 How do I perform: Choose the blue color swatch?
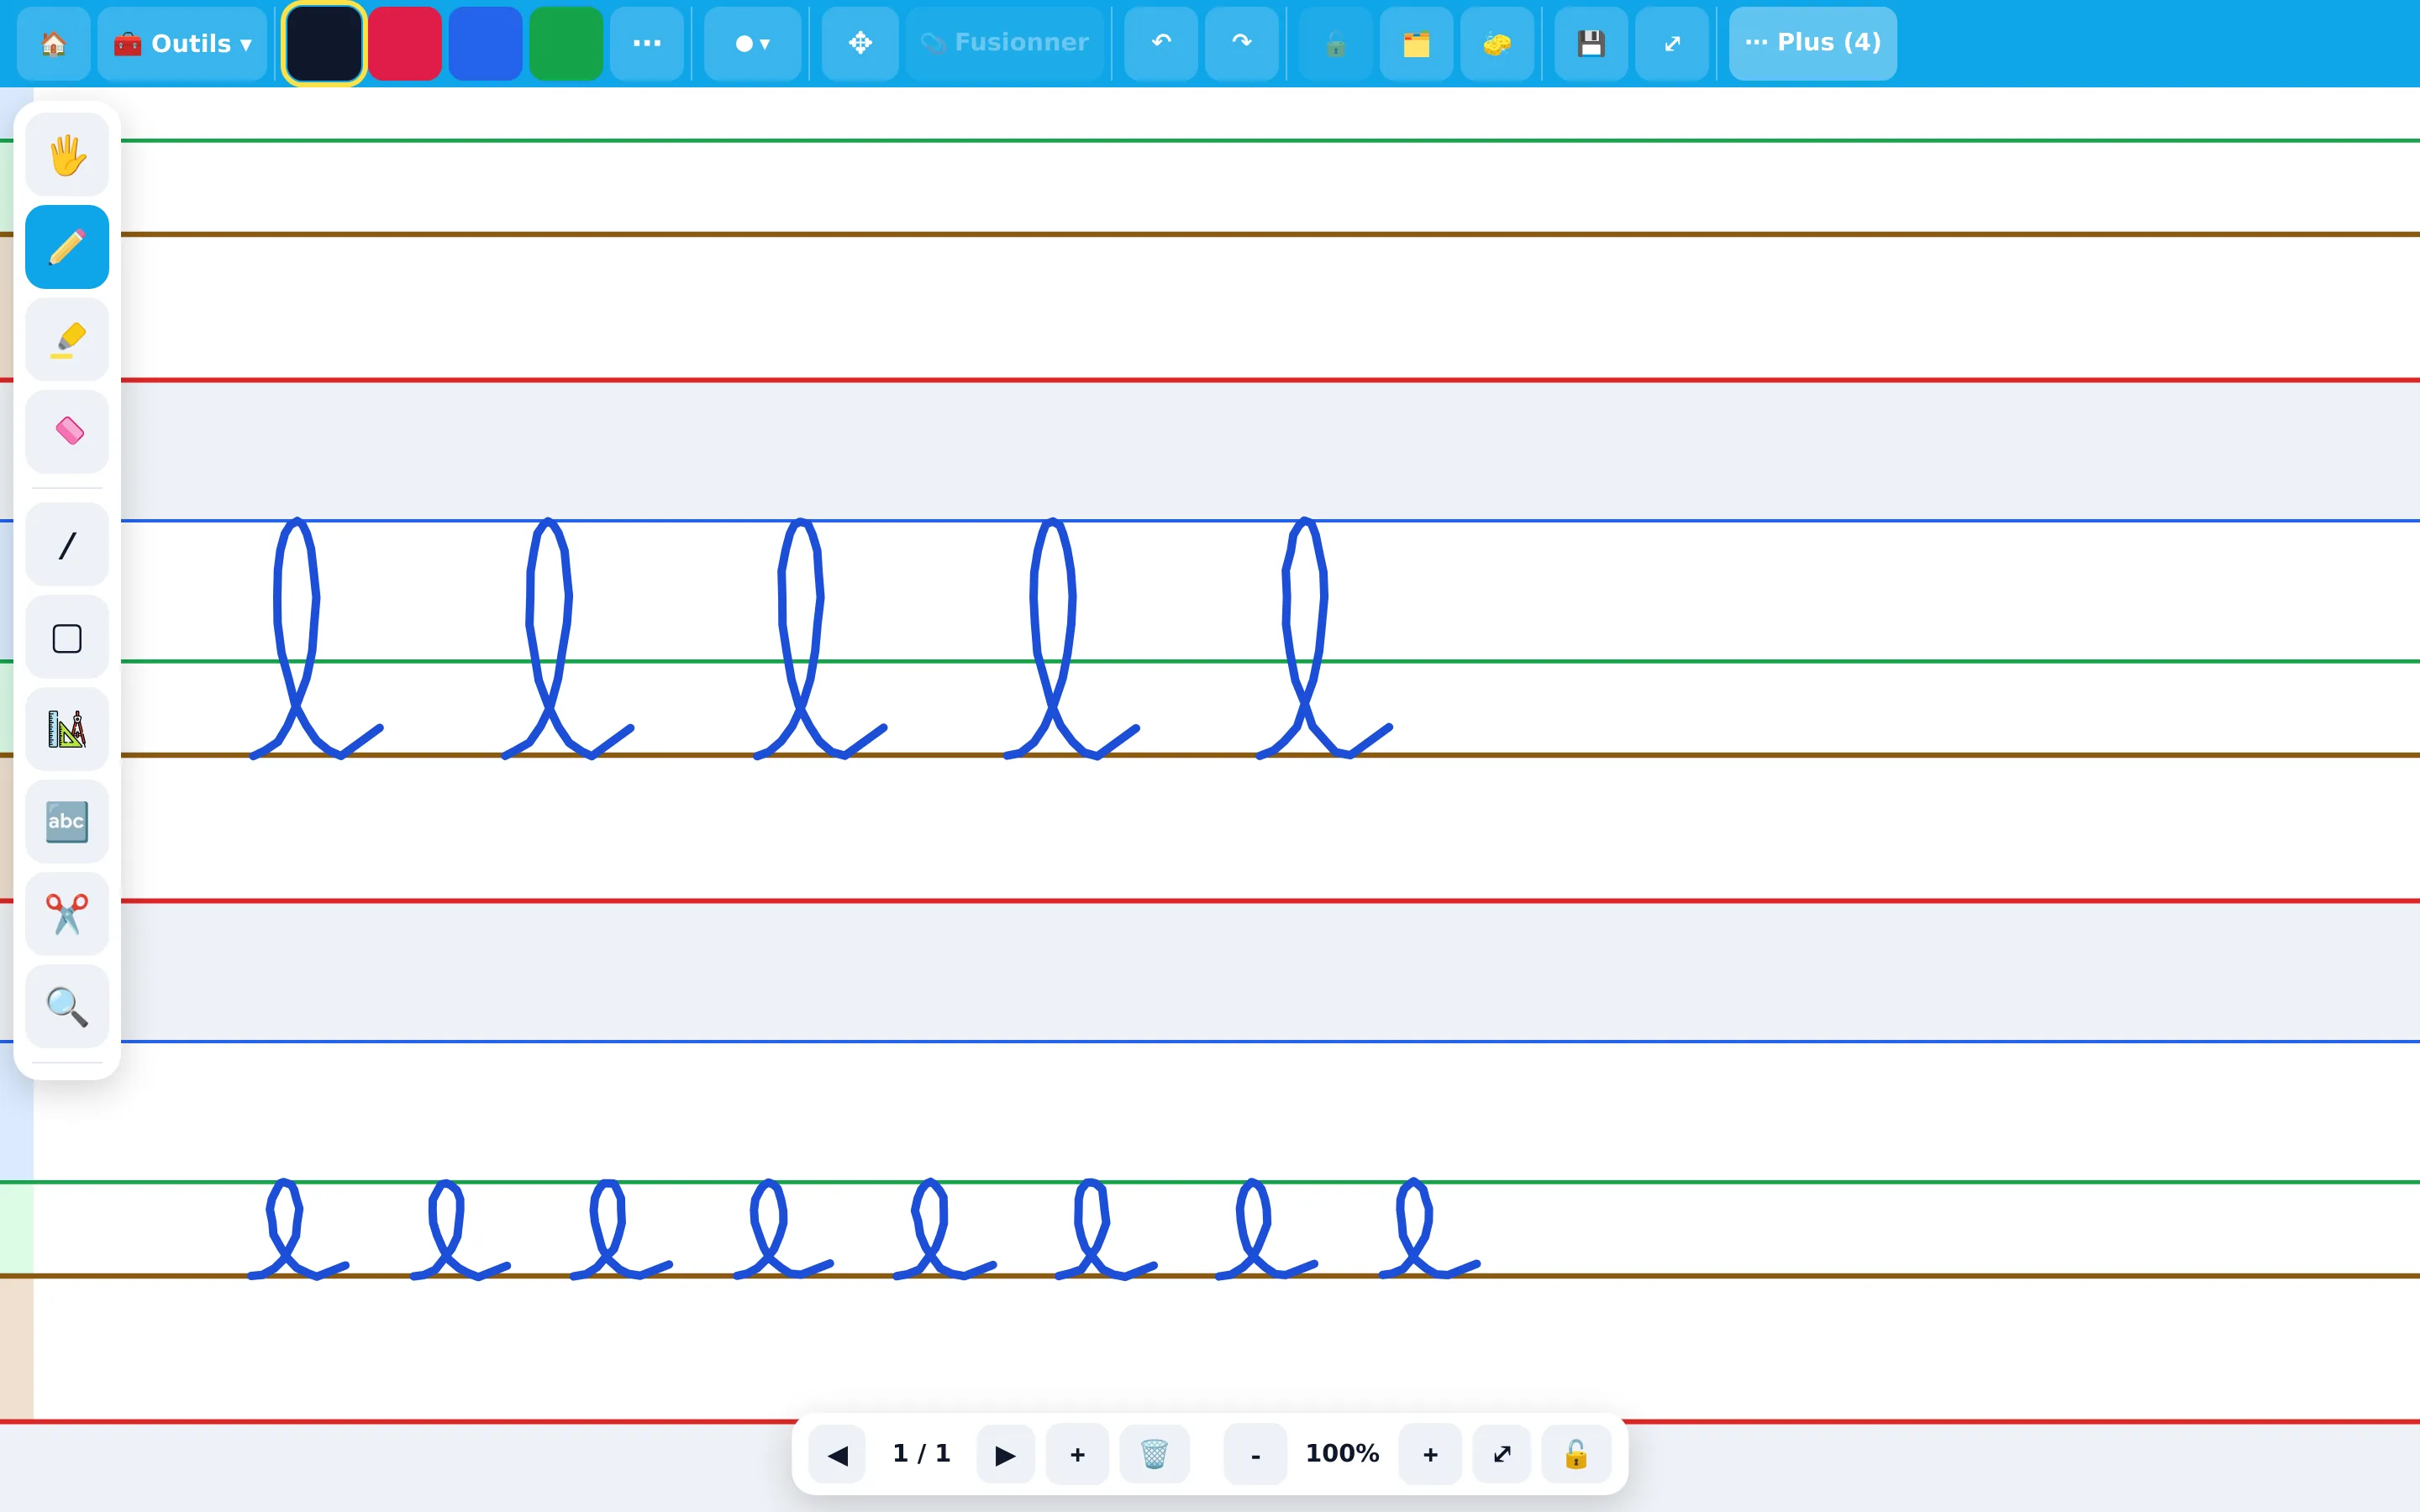point(486,43)
